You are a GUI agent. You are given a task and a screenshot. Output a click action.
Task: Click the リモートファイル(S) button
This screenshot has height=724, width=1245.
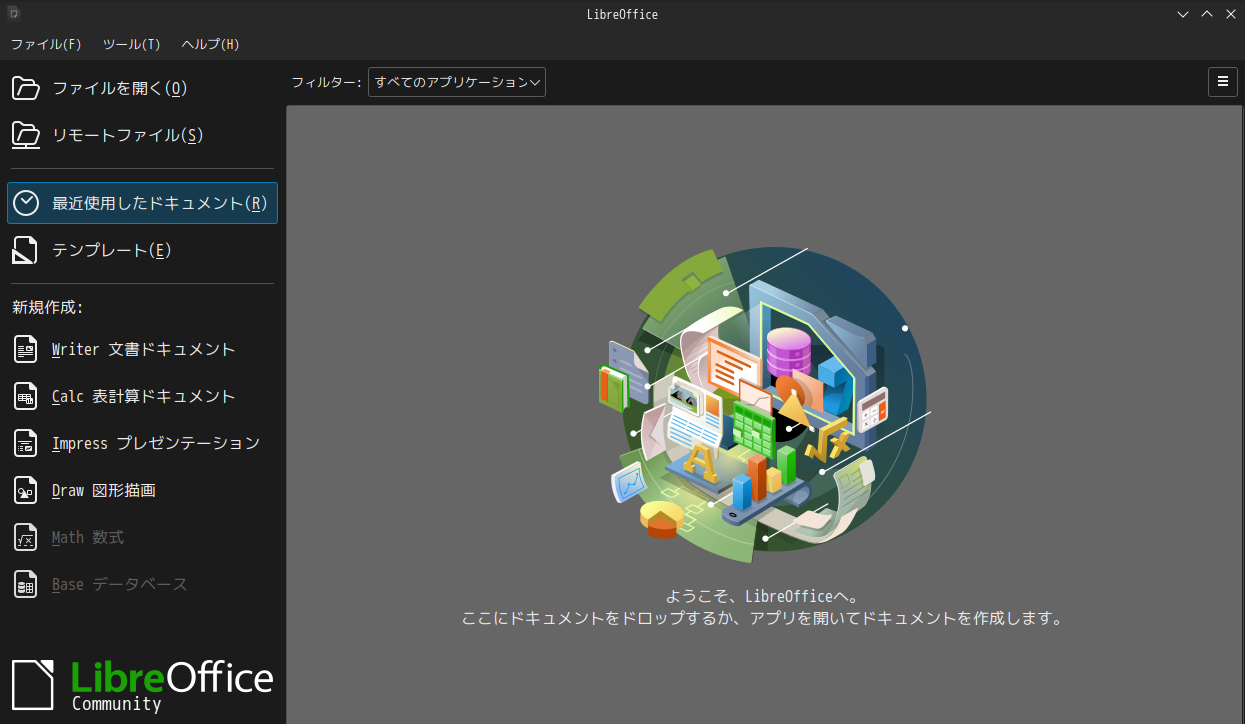coord(140,135)
